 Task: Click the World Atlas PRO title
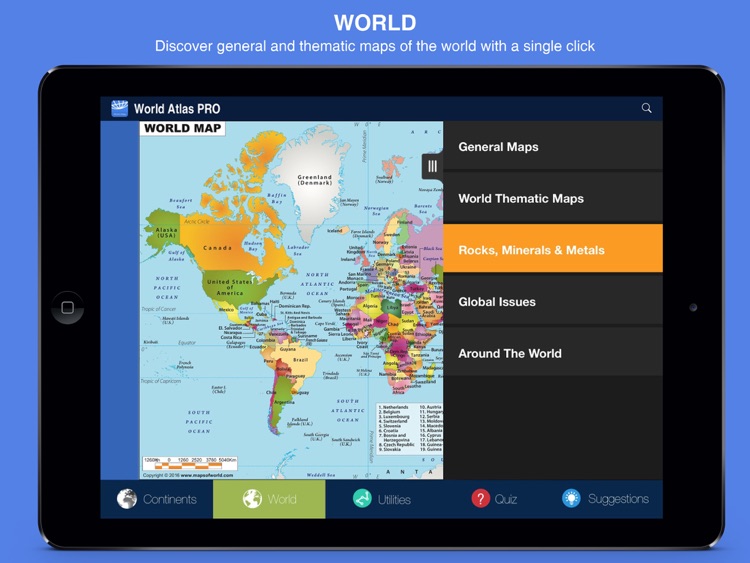coord(177,109)
